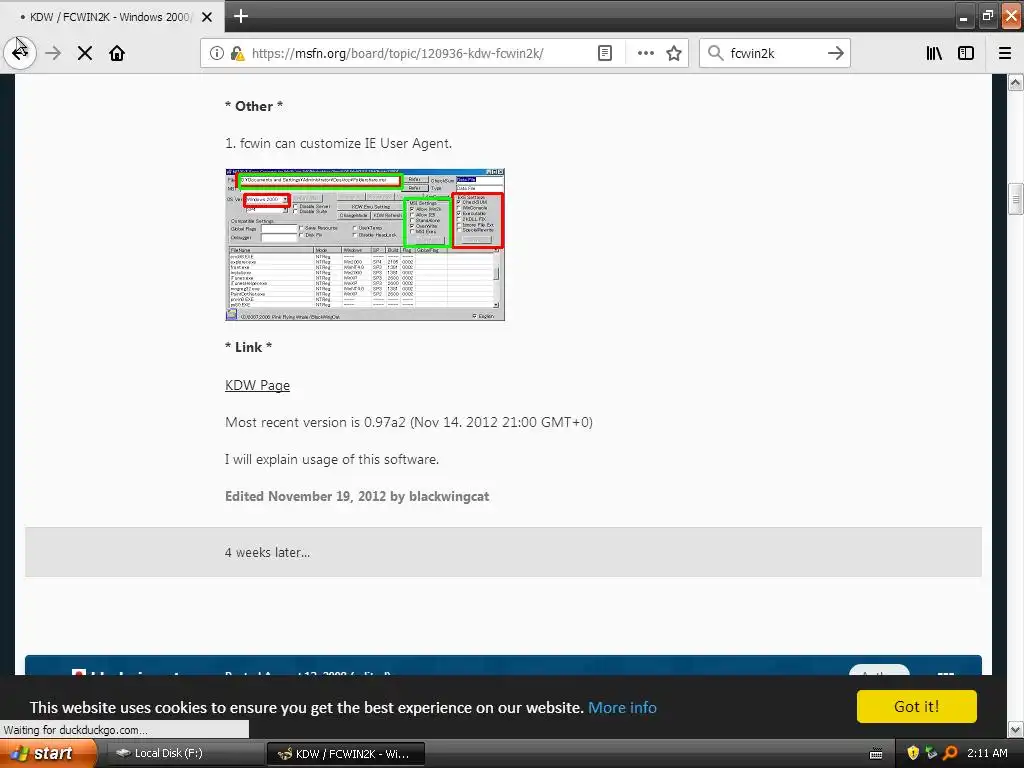
Task: Click 'I will explain usage of this software' text
Action: 332,460
